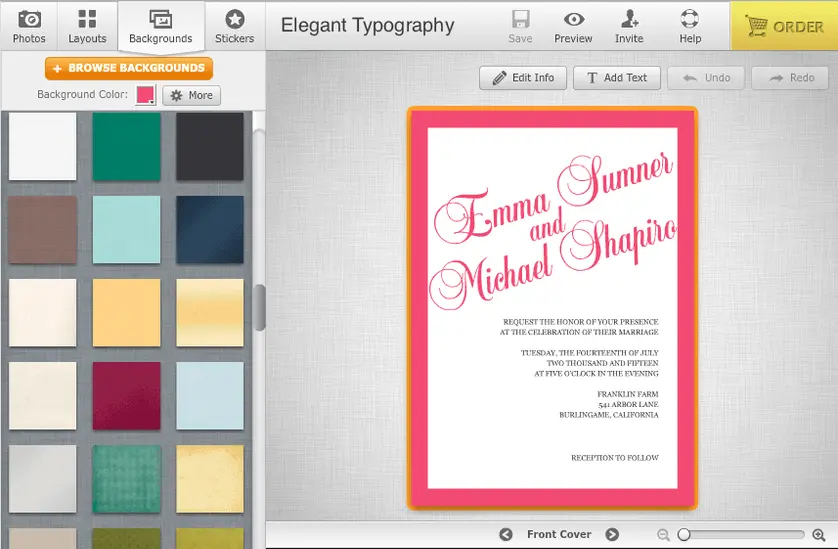Click the 'Elegant Typography' project title
838x549 pixels.
tap(368, 26)
